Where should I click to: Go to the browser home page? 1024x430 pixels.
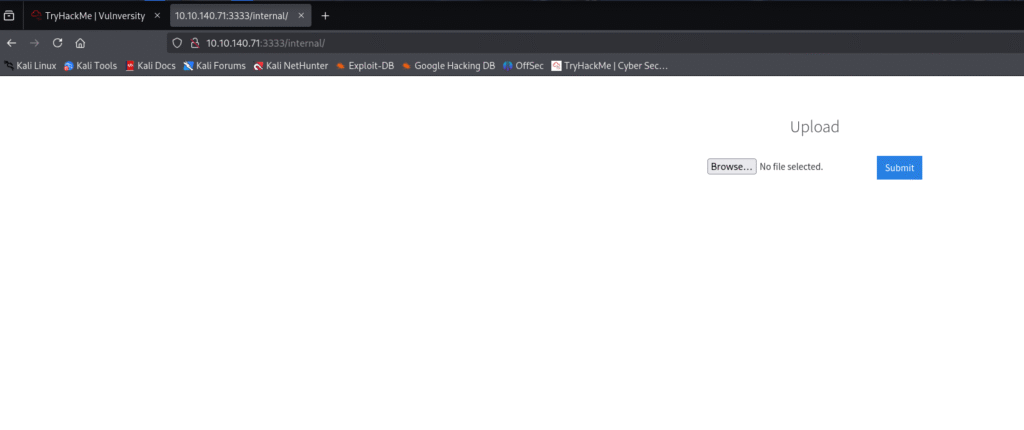click(x=80, y=43)
